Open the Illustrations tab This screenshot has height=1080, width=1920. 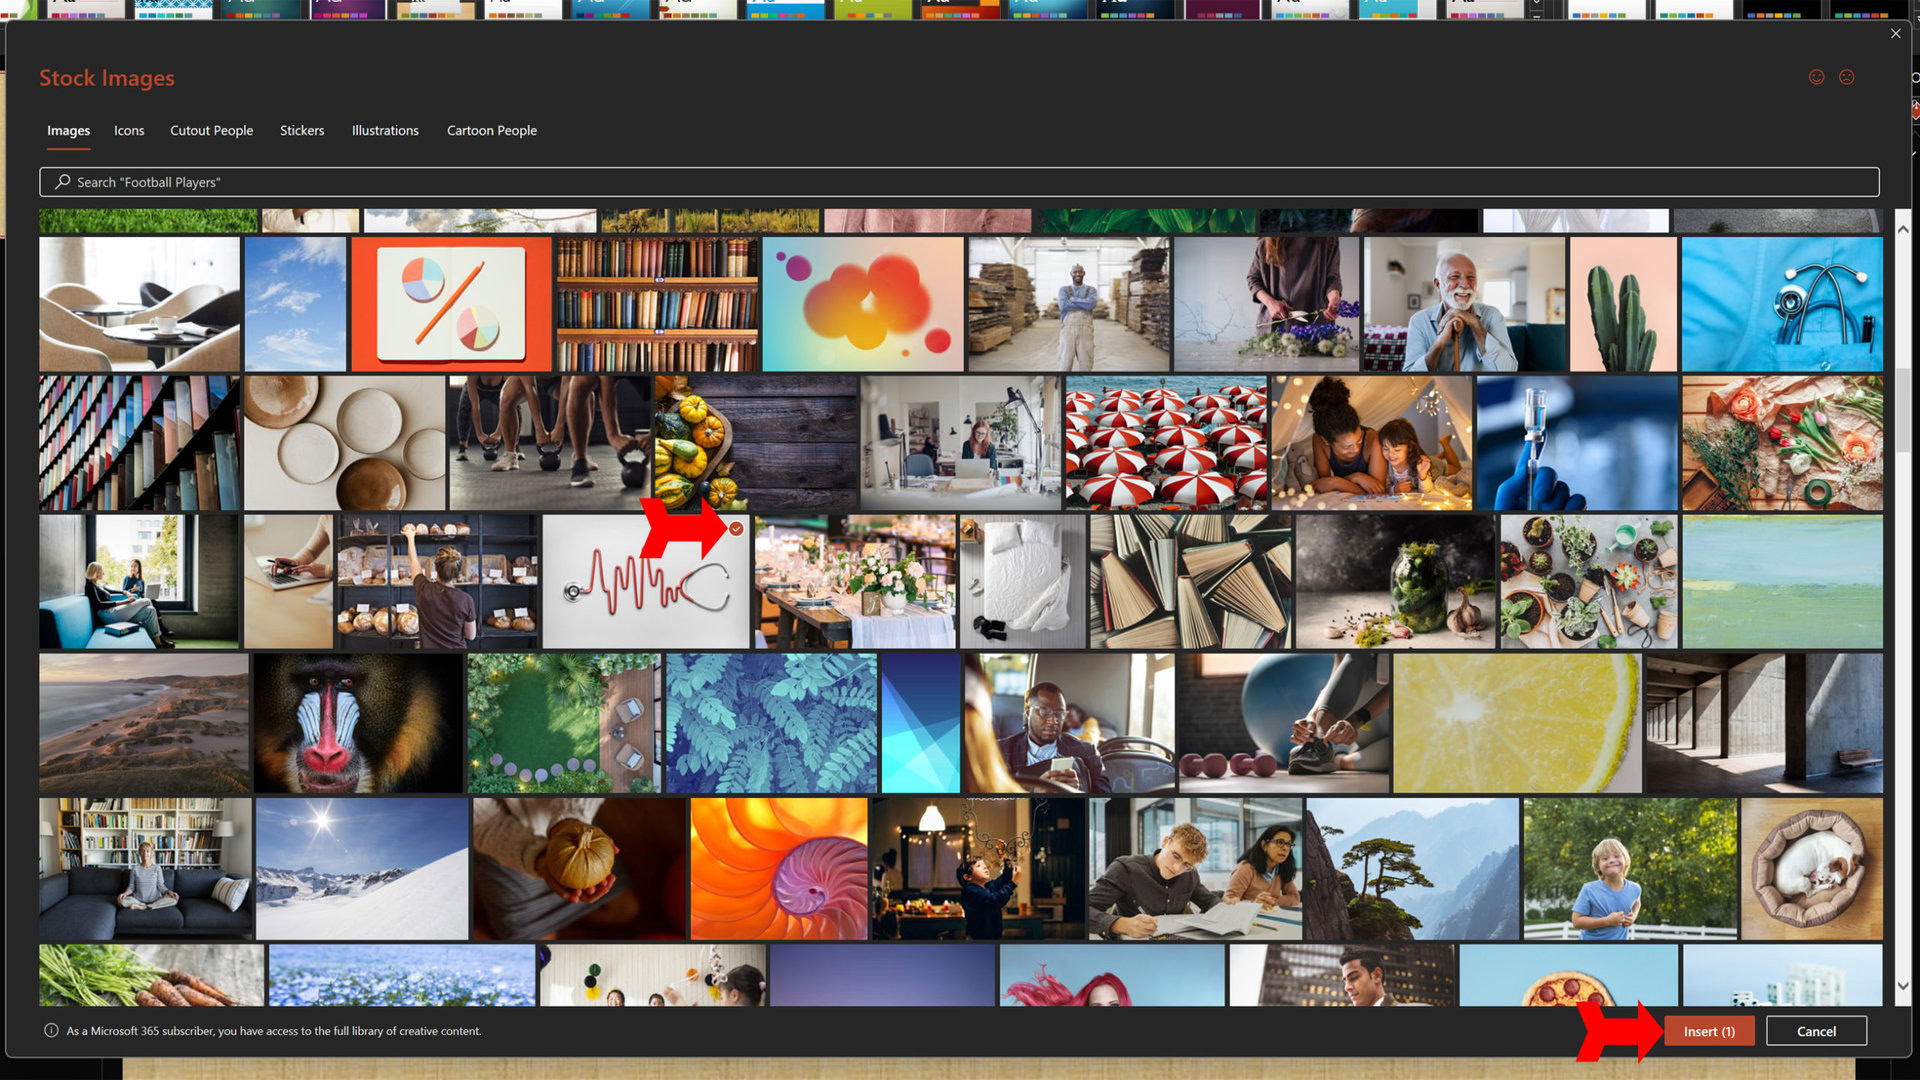385,131
